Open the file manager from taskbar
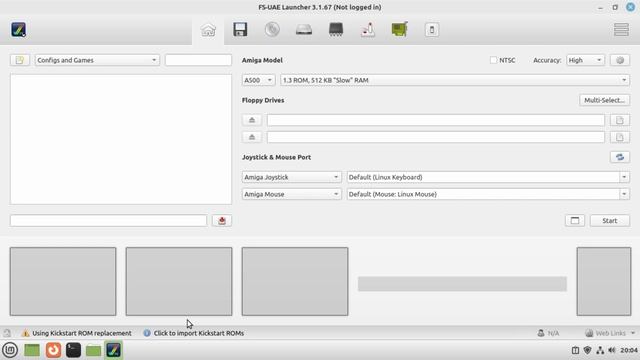This screenshot has height=360, width=640. 93,350
